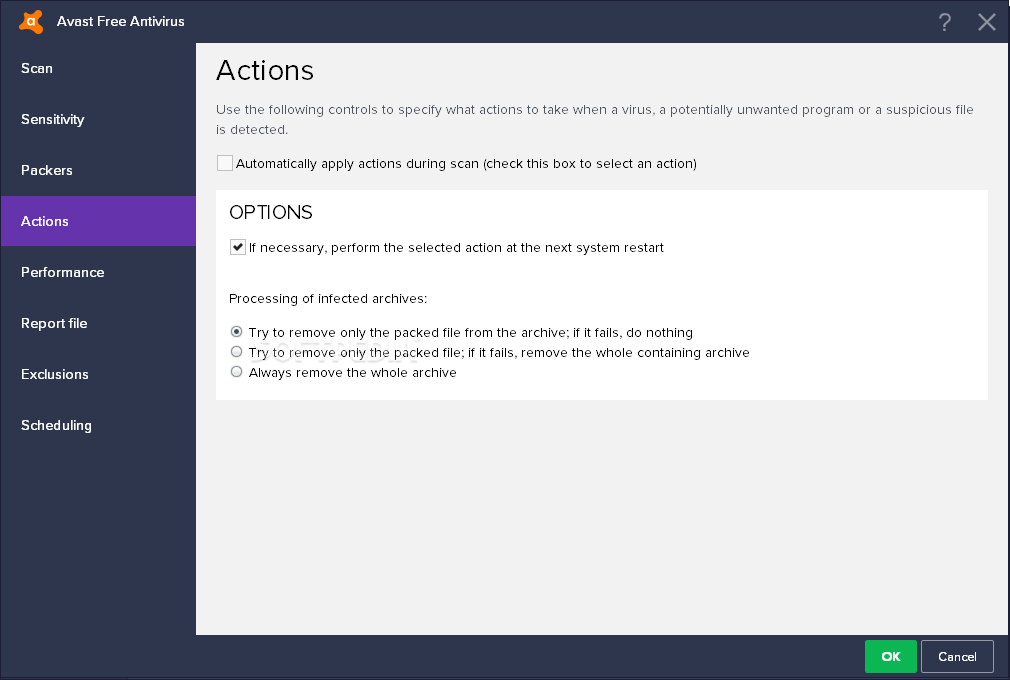
Task: Open help with the question mark icon
Action: pyautogui.click(x=945, y=22)
